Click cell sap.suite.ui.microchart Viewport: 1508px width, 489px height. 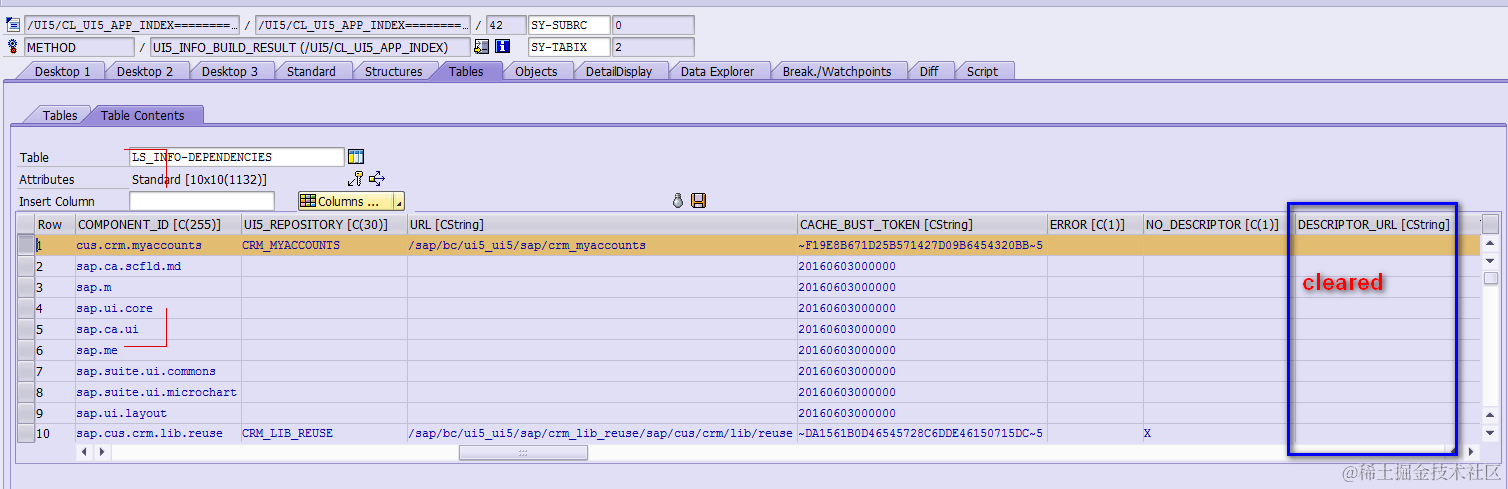coord(157,392)
